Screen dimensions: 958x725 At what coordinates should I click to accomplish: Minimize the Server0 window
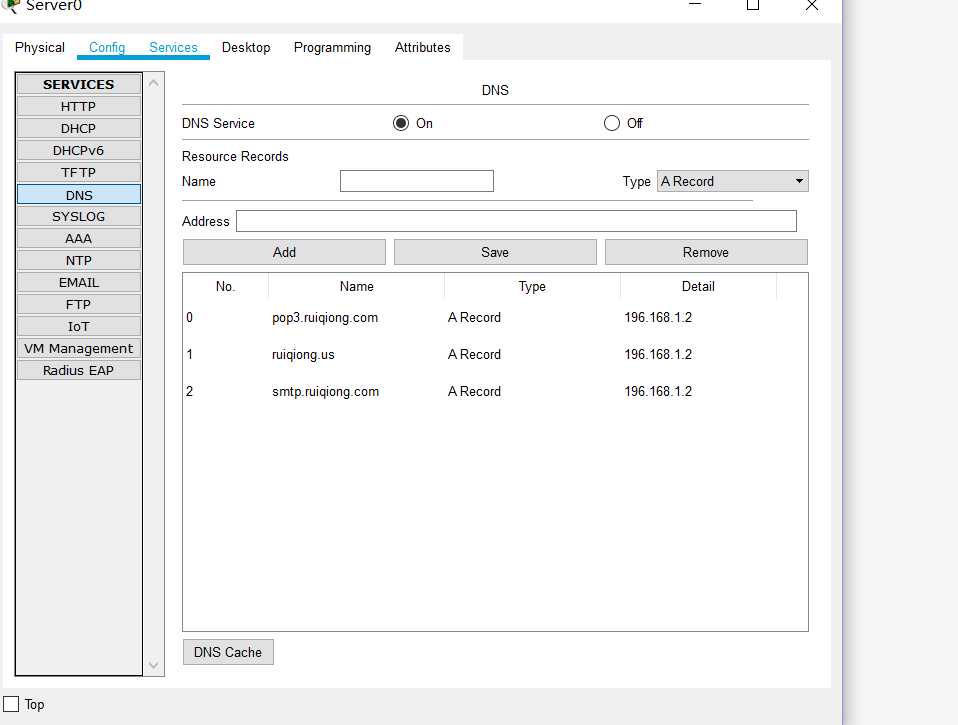(x=695, y=5)
